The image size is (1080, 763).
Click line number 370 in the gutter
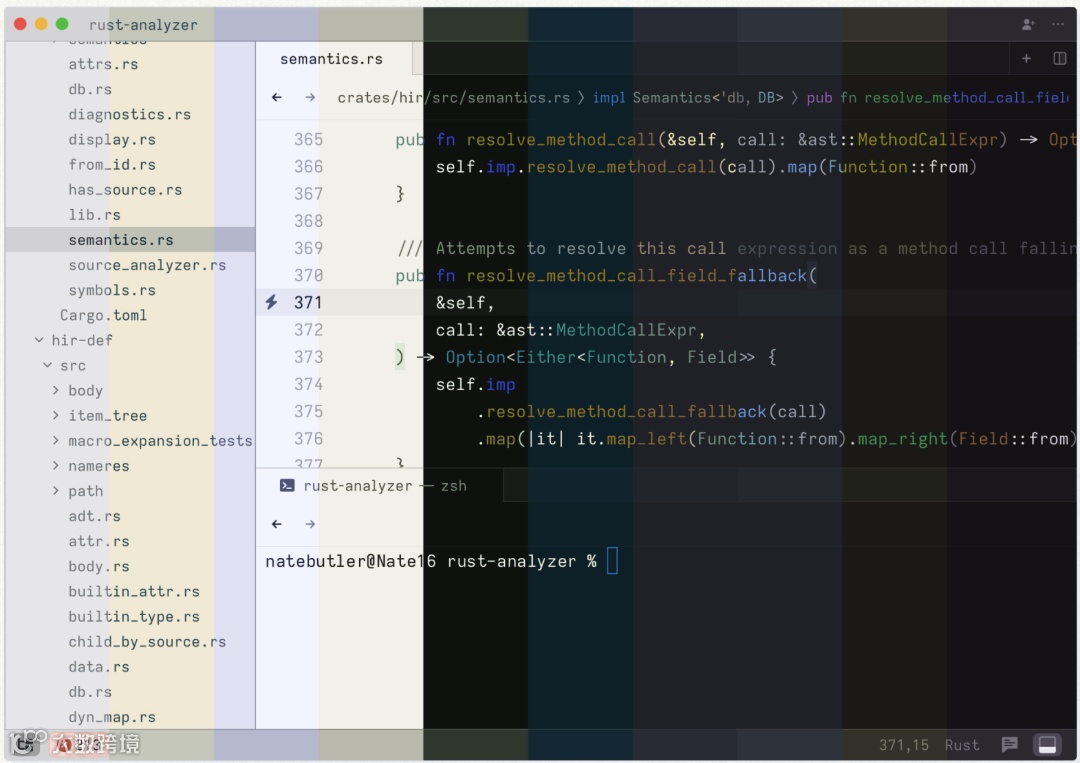(x=309, y=275)
